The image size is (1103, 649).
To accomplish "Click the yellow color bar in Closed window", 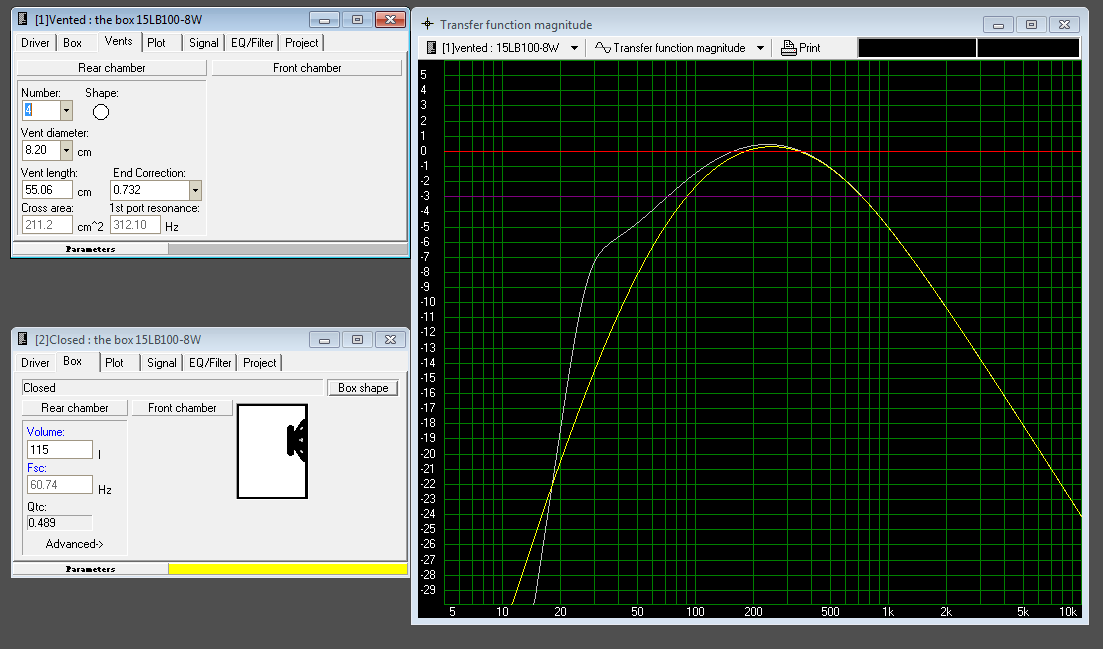I will point(287,569).
